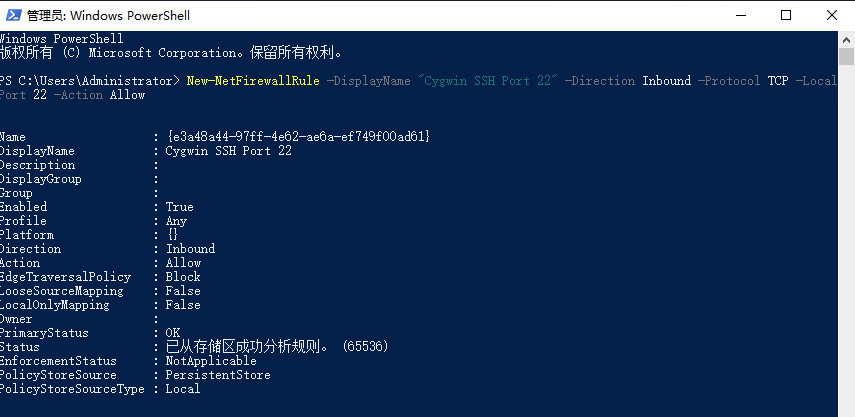Close the Windows PowerShell window
The height and width of the screenshot is (417, 855).
pos(832,15)
